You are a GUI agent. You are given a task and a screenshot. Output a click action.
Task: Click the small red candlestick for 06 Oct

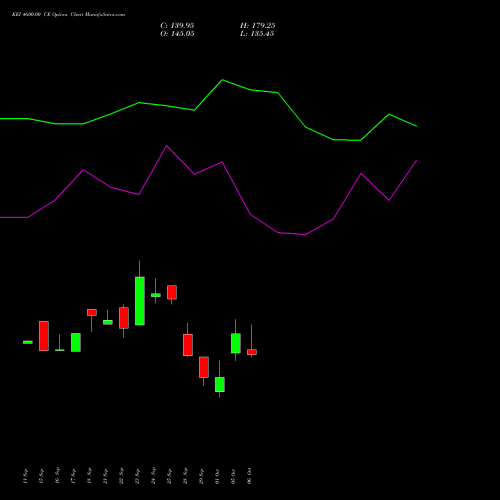[x=252, y=352]
